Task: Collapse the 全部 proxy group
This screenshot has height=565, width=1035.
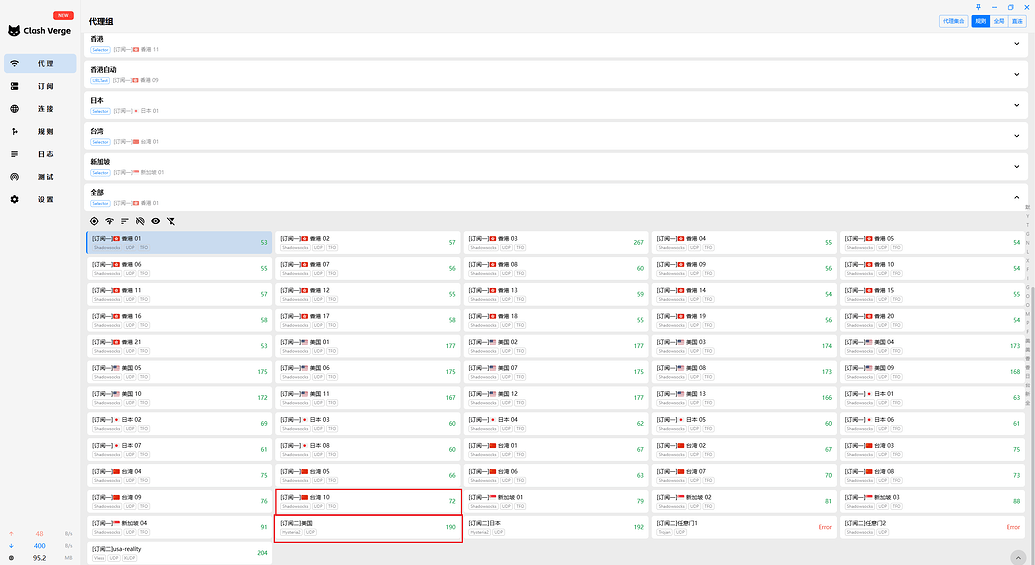Action: click(x=1017, y=197)
